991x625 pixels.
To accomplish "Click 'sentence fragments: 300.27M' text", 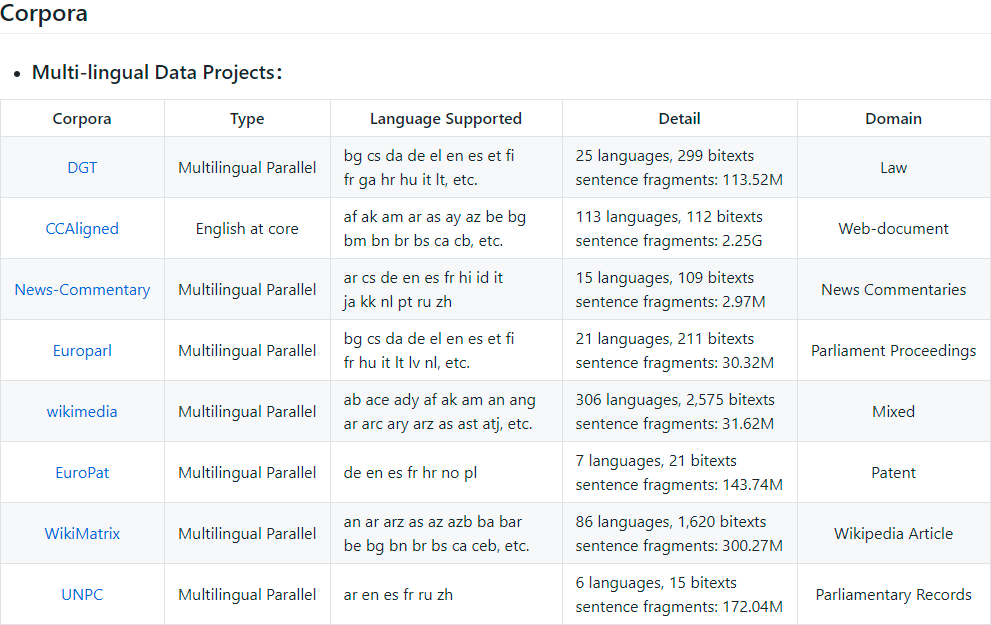I will pos(679,546).
